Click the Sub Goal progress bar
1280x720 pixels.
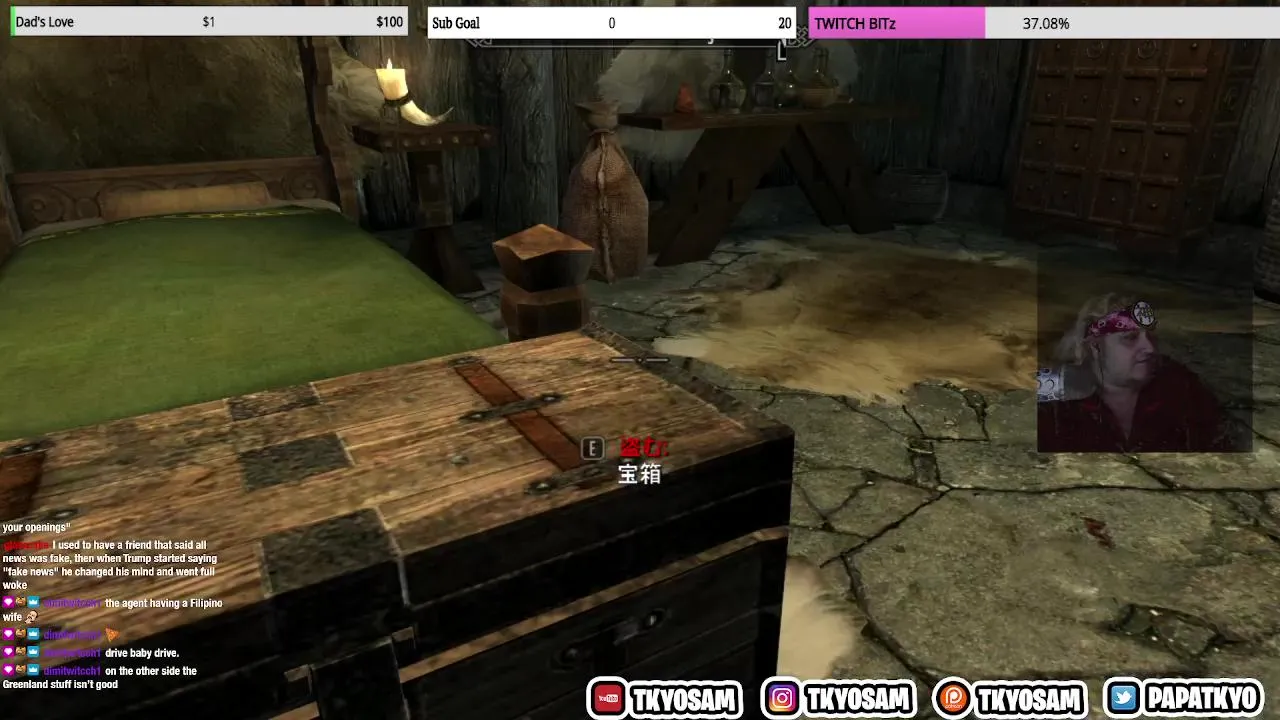612,23
